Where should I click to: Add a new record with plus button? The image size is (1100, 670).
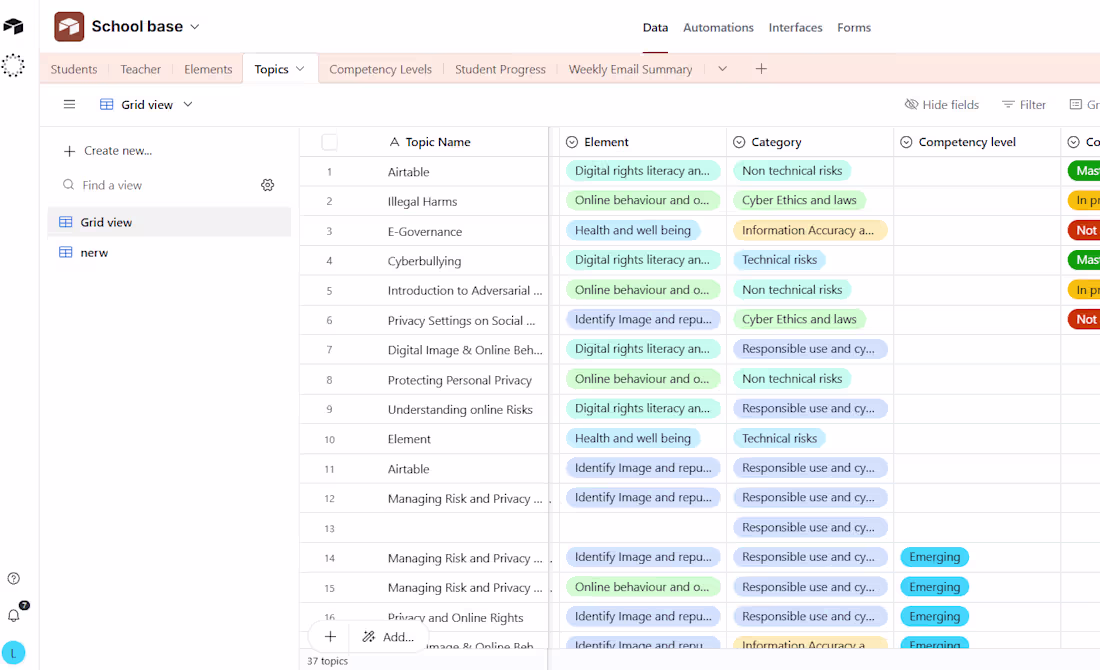tap(330, 637)
